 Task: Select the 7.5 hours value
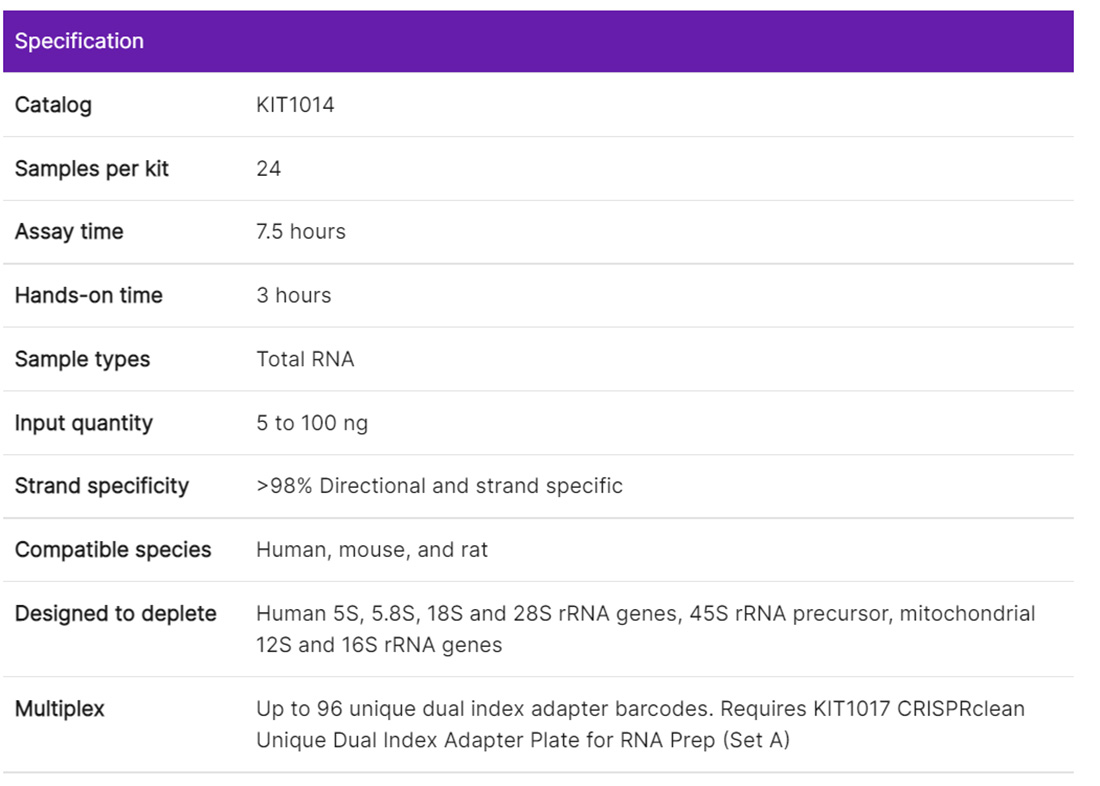[x=301, y=232]
